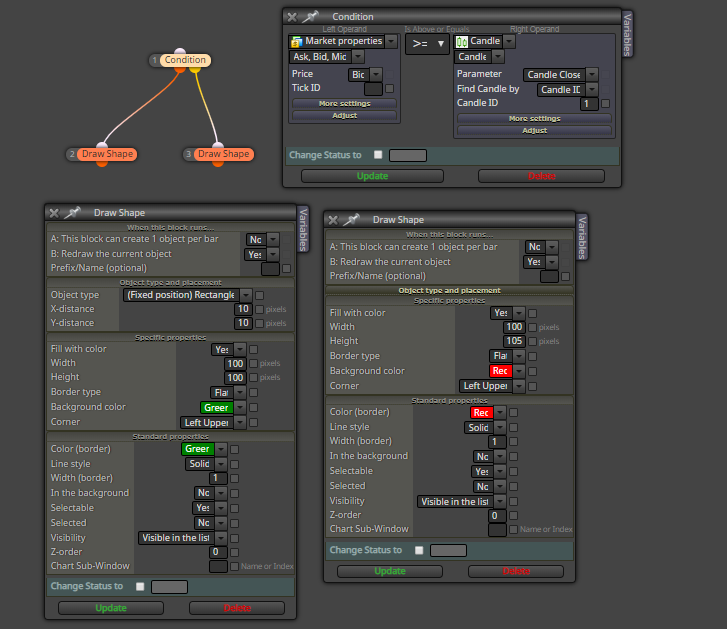Image resolution: width=727 pixels, height=629 pixels.
Task: Click Delete in right Draw Shape panel
Action: (516, 571)
